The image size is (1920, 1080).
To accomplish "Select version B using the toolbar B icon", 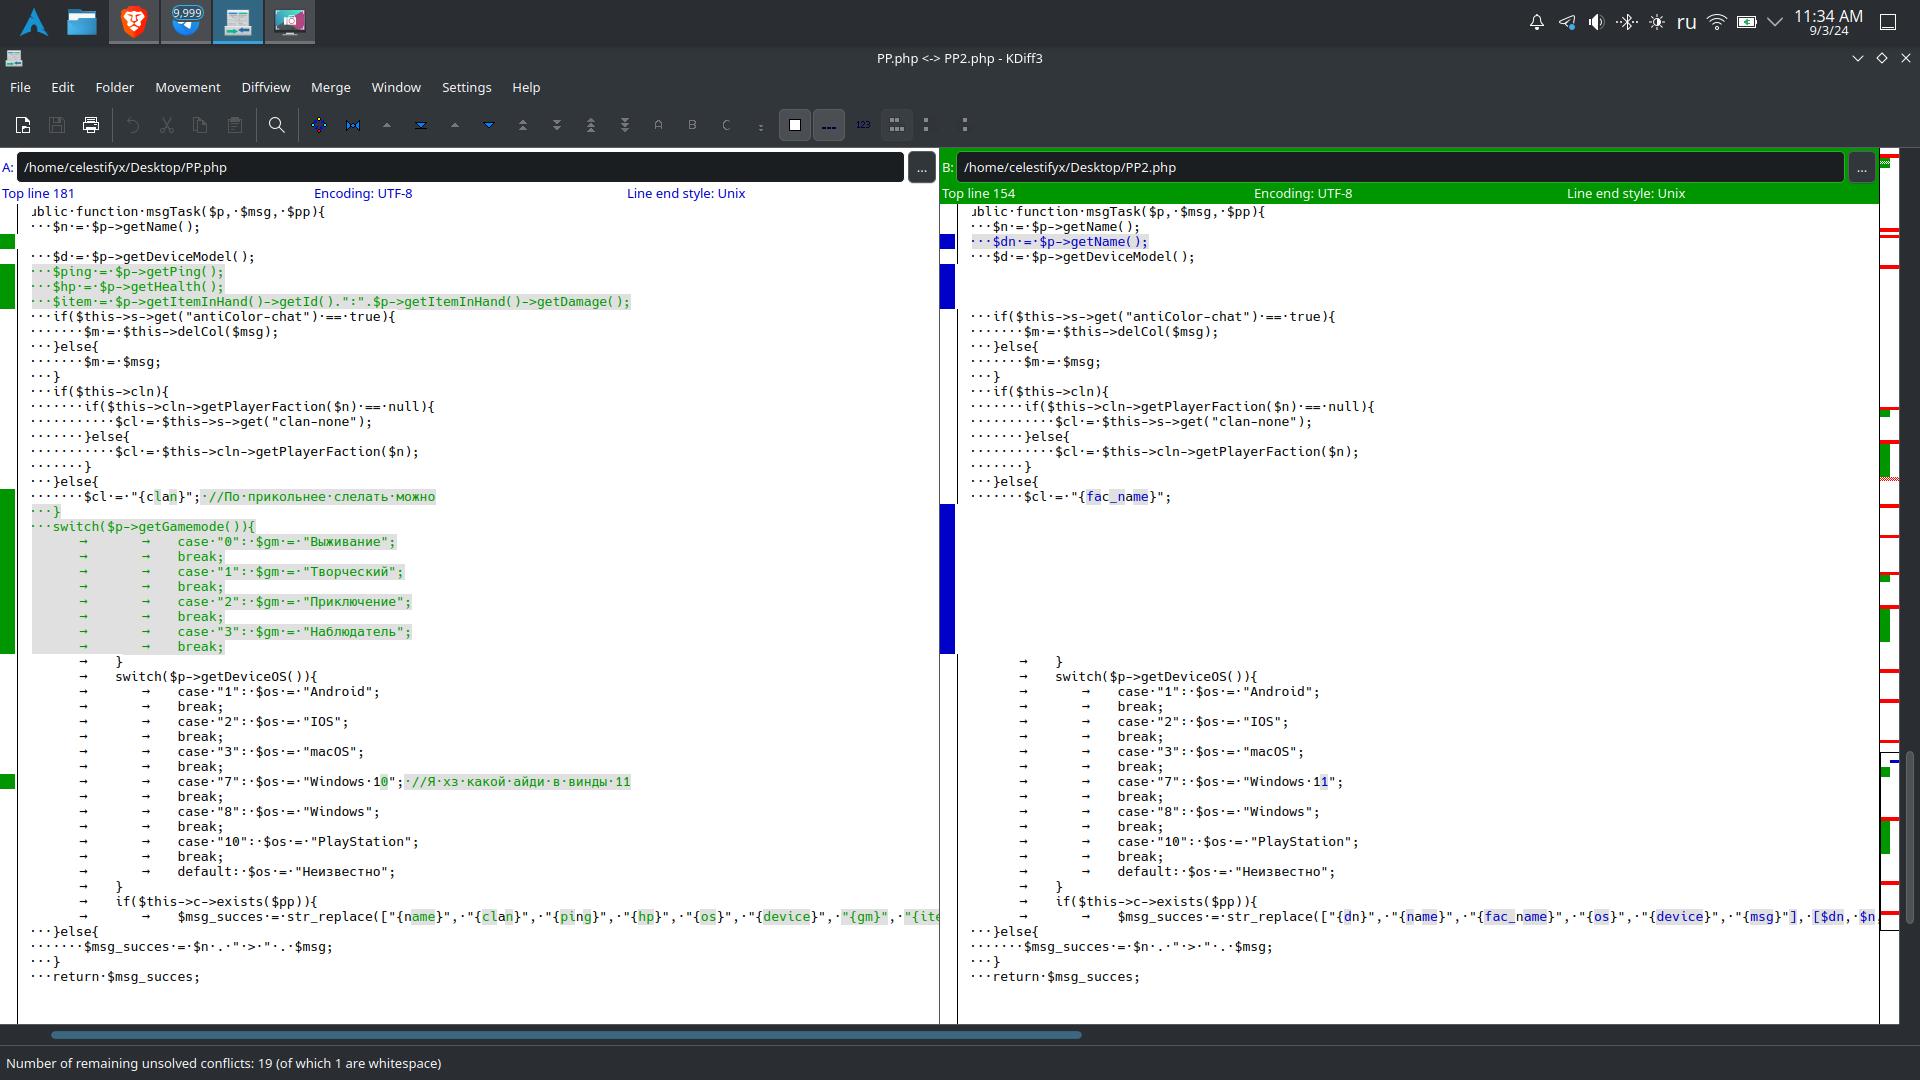I will 692,125.
